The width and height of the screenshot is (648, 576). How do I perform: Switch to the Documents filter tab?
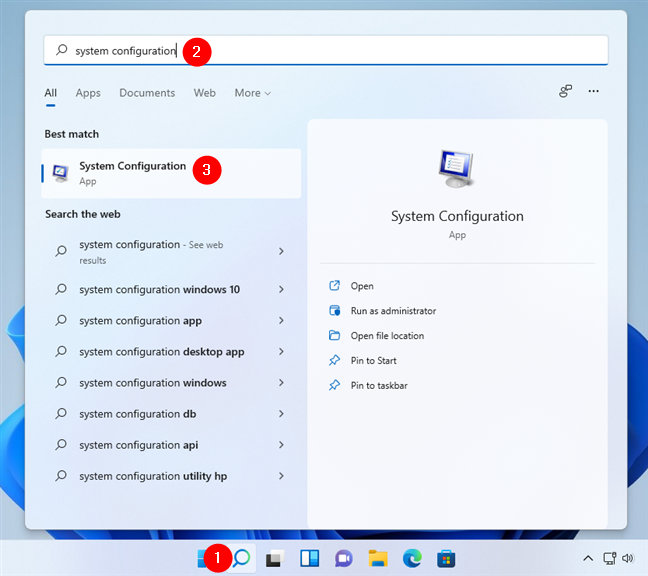click(x=147, y=93)
